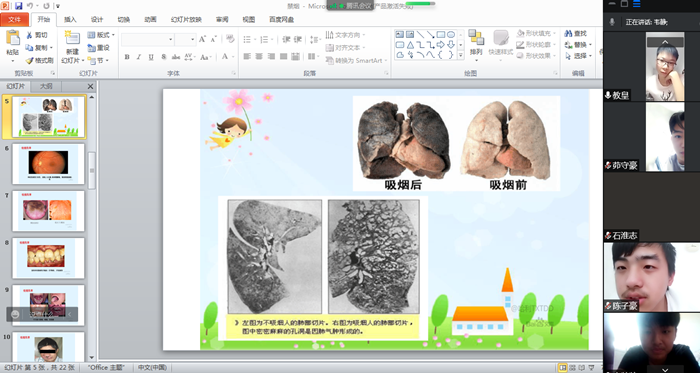Image resolution: width=700 pixels, height=373 pixels.
Task: Click the slide panel vertical scrollbar thumb
Action: tap(92, 170)
